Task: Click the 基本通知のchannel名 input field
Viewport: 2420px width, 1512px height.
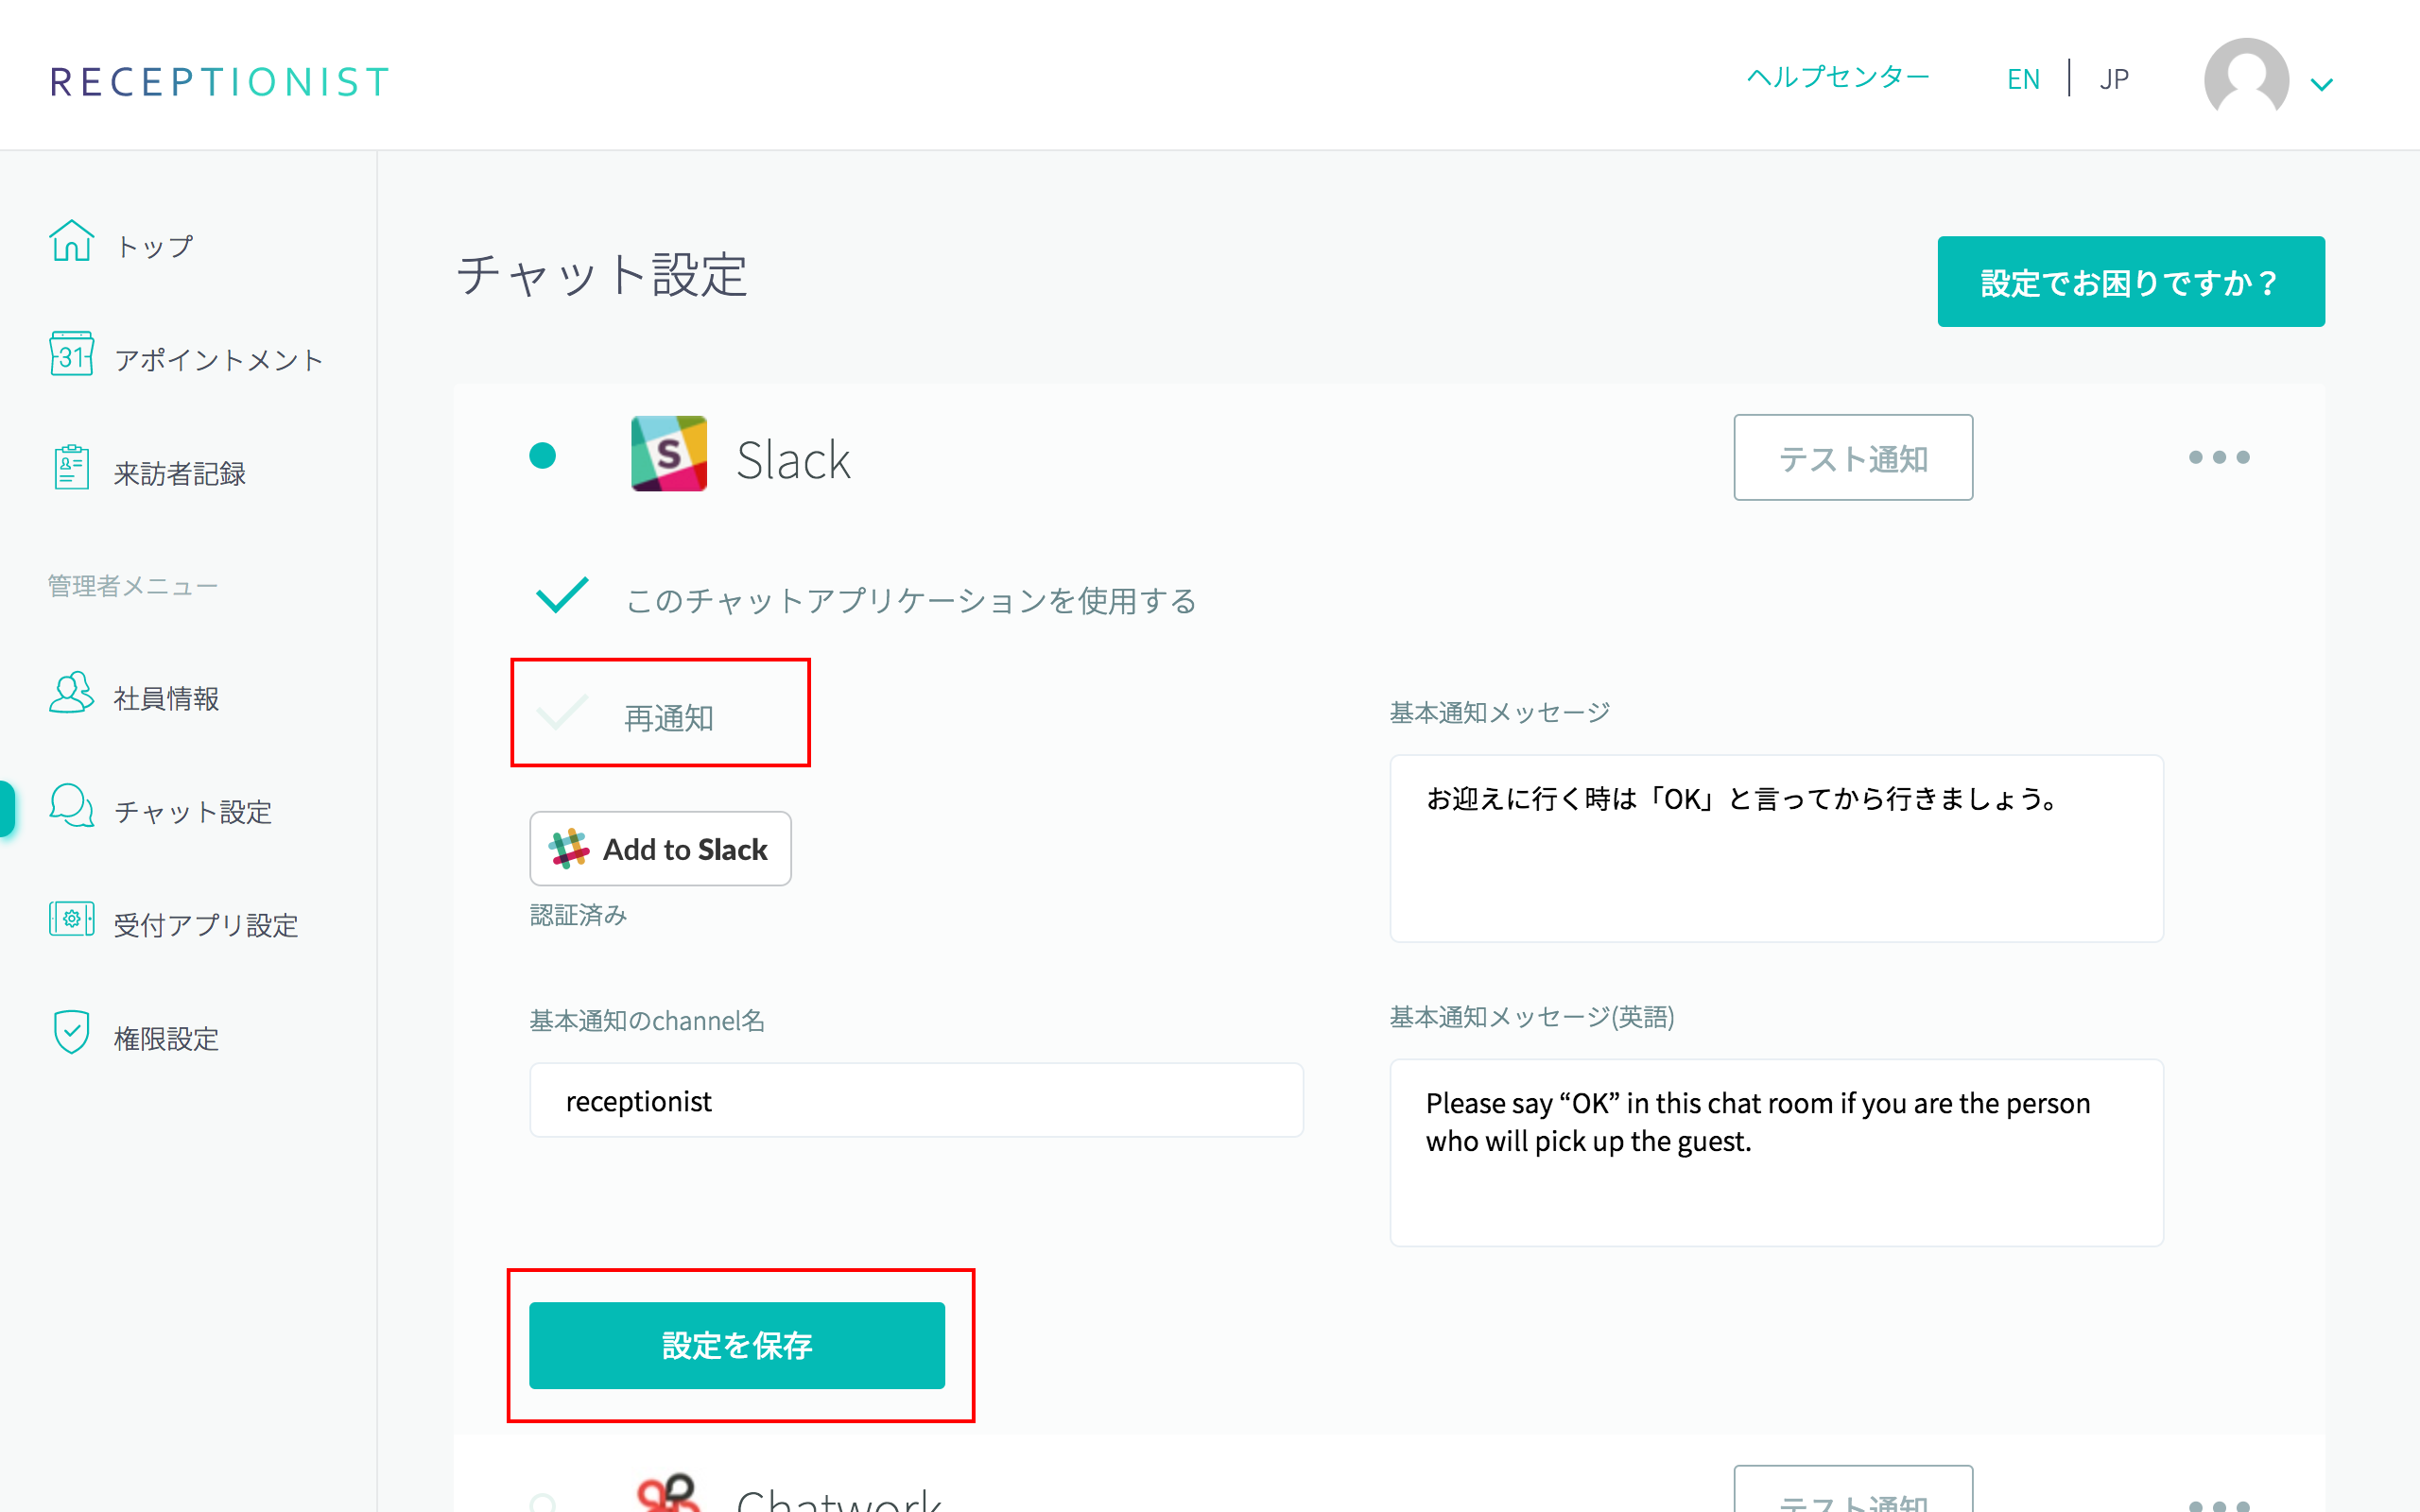Action: (915, 1100)
